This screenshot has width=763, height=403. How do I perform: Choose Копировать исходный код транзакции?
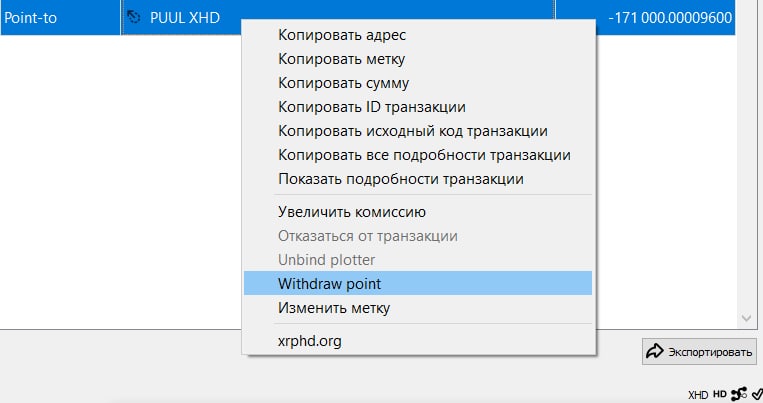click(x=412, y=131)
